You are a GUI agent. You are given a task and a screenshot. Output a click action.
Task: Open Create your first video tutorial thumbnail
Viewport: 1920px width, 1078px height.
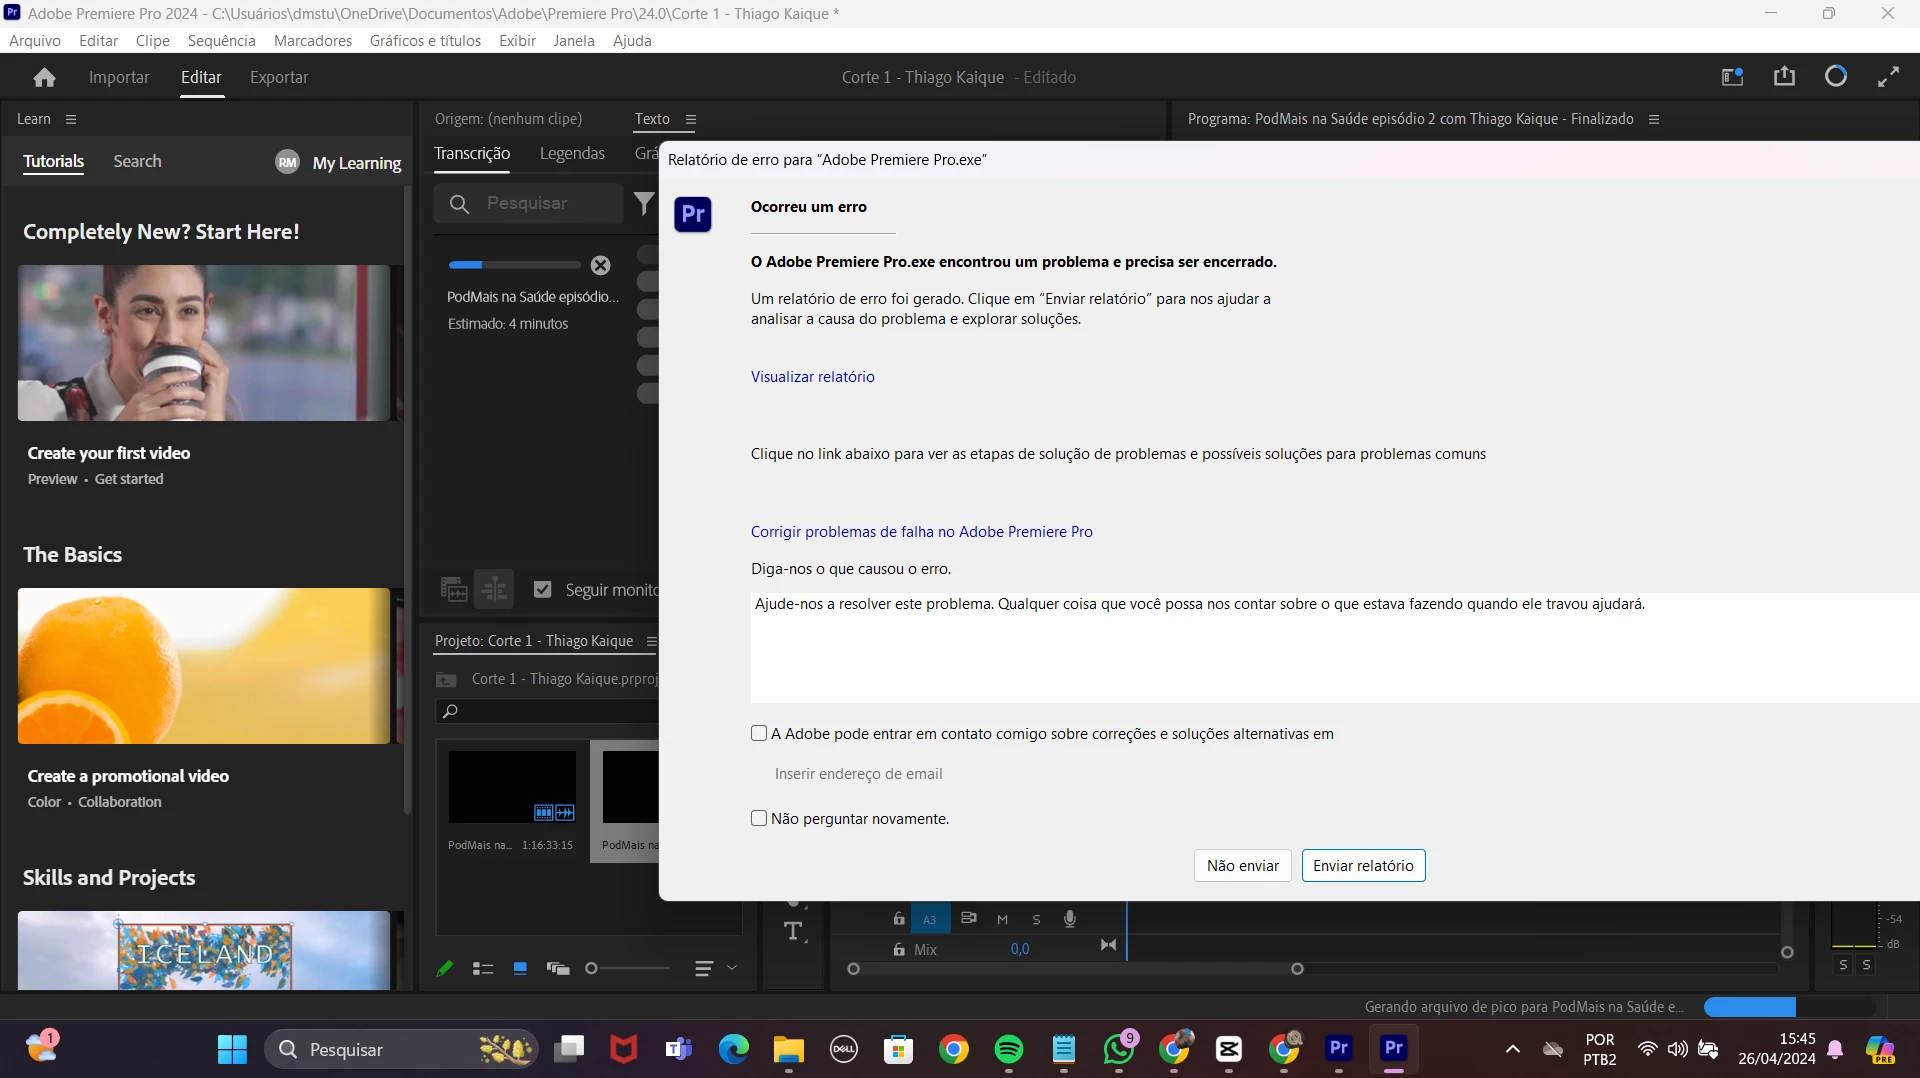[204, 343]
